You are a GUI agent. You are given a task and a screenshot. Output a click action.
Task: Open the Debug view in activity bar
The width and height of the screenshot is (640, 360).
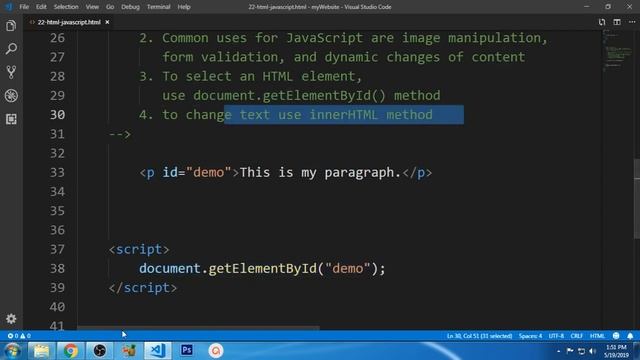pos(11,96)
